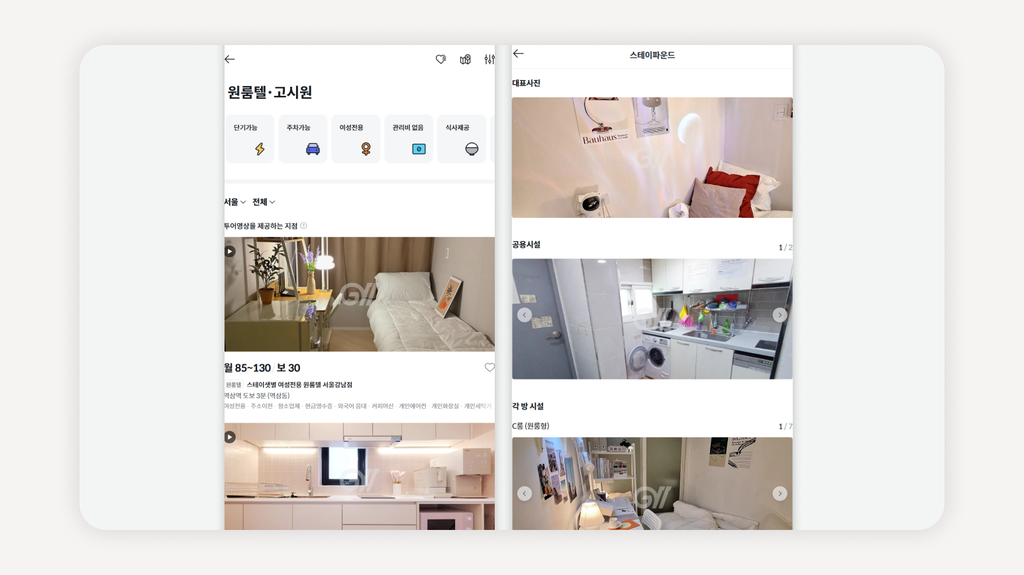Select the 식사제공 filter card
The image size is (1024, 575).
point(462,139)
